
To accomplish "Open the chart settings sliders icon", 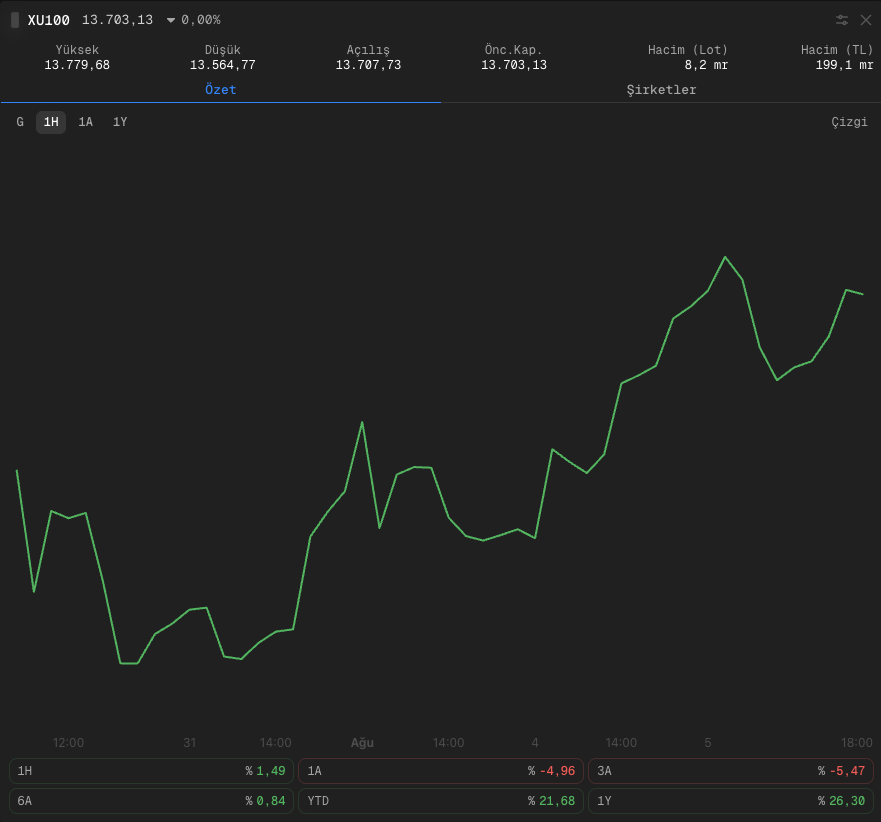I will (x=842, y=20).
